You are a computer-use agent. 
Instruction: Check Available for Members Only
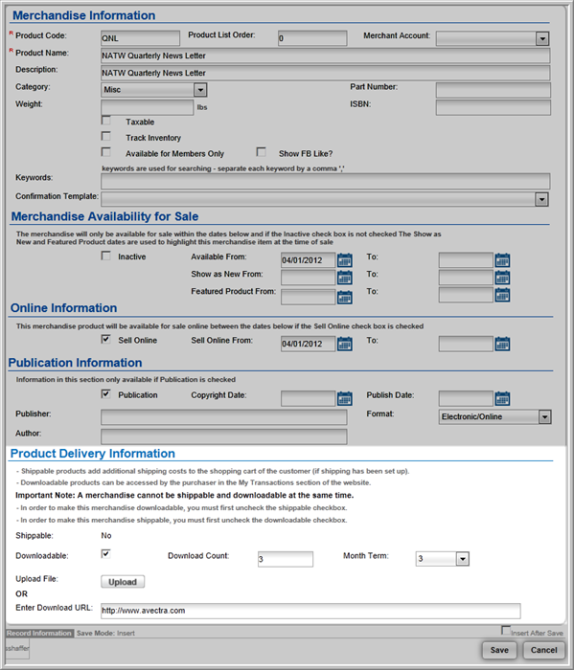pyautogui.click(x=106, y=152)
